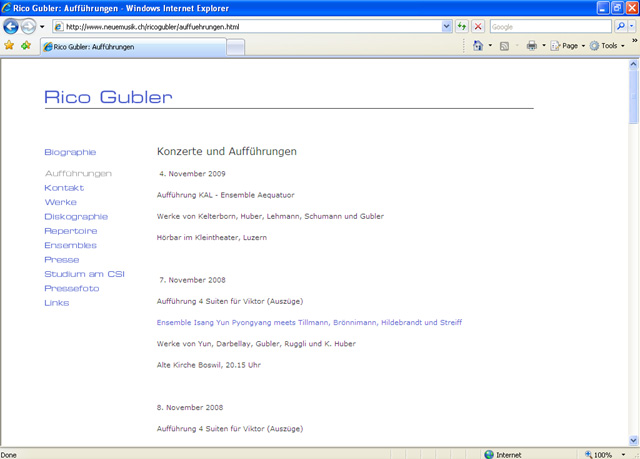
Task: Click the Back navigation button
Action: (x=12, y=27)
